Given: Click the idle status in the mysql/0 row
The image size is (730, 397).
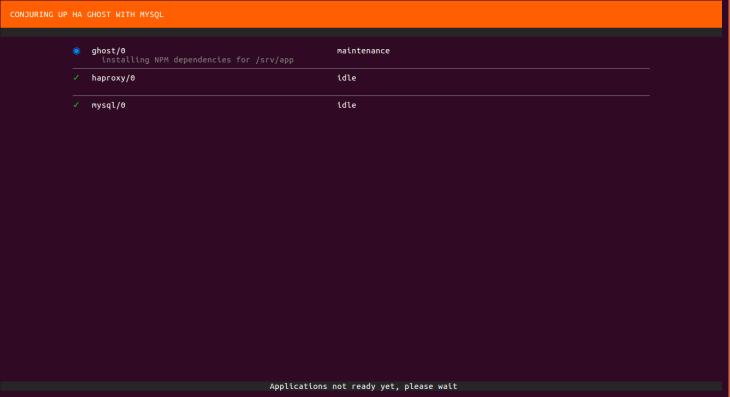Looking at the screenshot, I should [346, 105].
